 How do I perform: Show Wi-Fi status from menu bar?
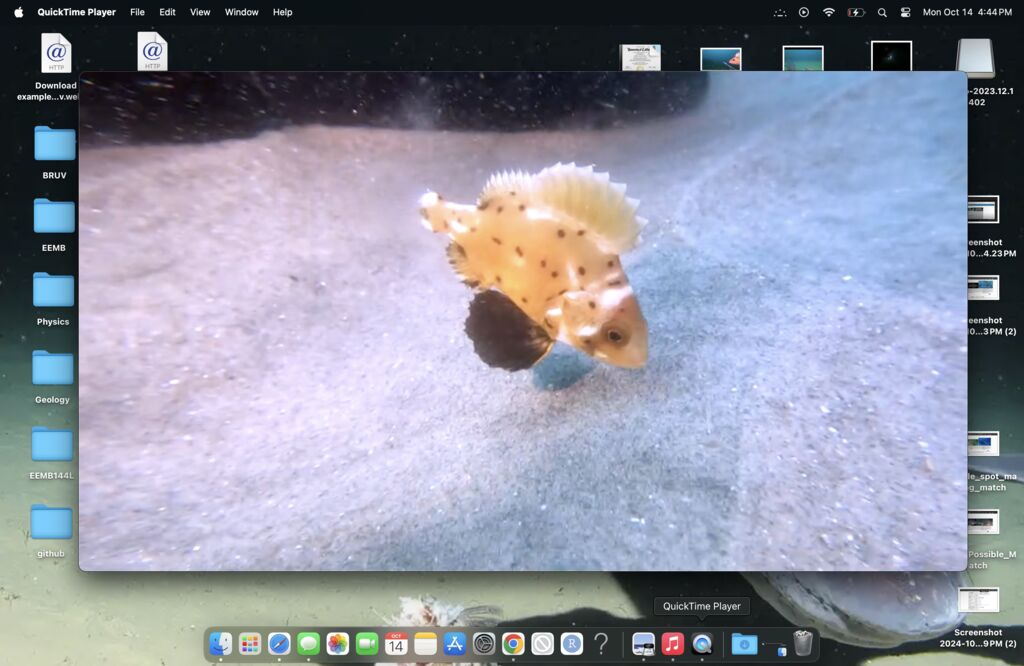[829, 12]
